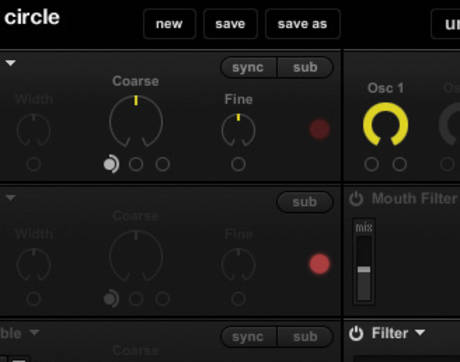The width and height of the screenshot is (460, 362).
Task: Click the Mouth Filter mix slider handle
Action: (364, 269)
